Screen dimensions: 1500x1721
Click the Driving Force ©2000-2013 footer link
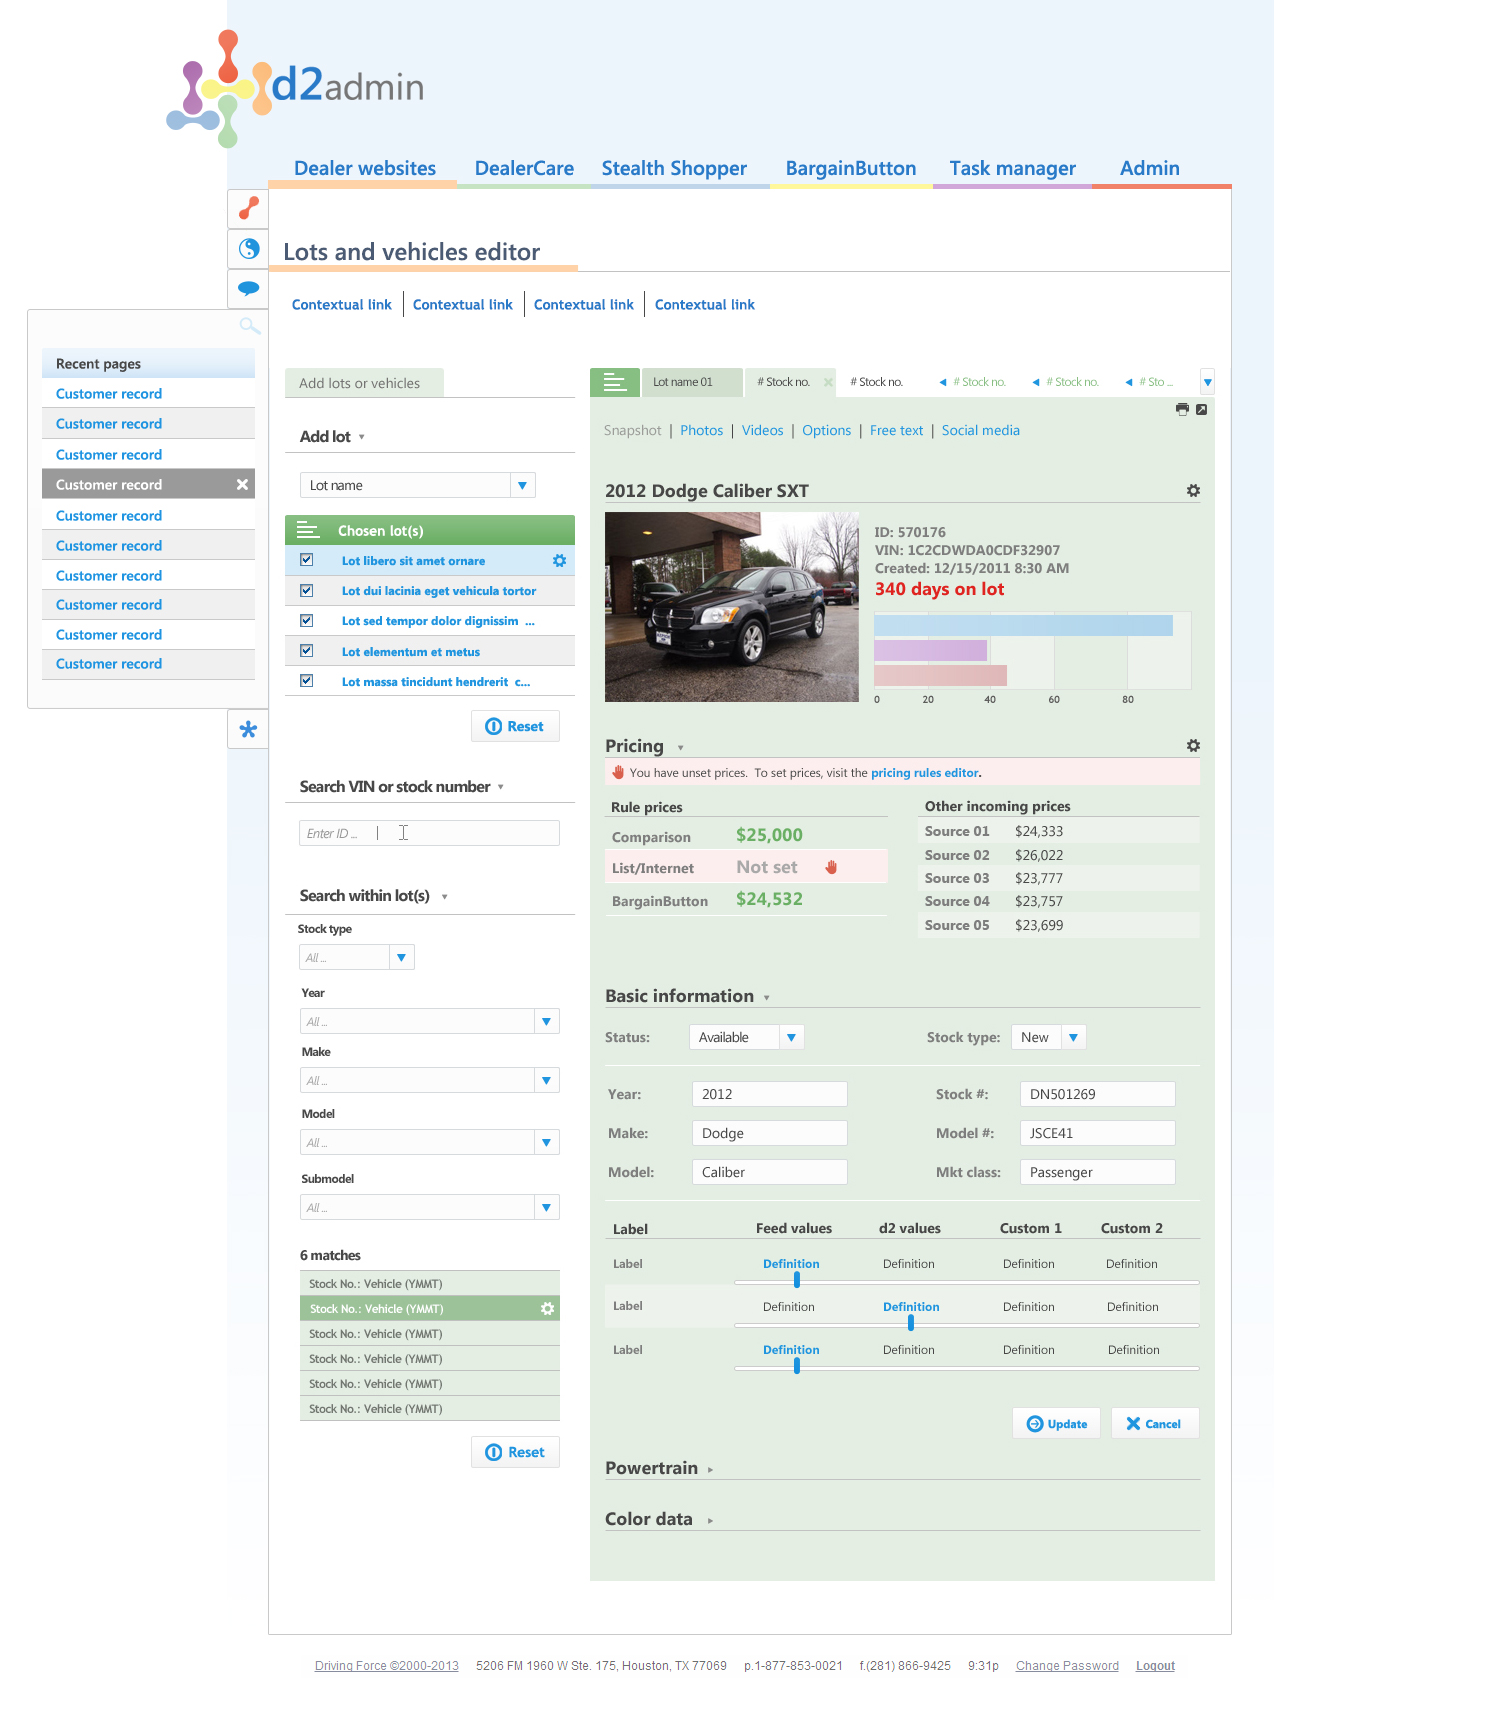click(387, 1666)
